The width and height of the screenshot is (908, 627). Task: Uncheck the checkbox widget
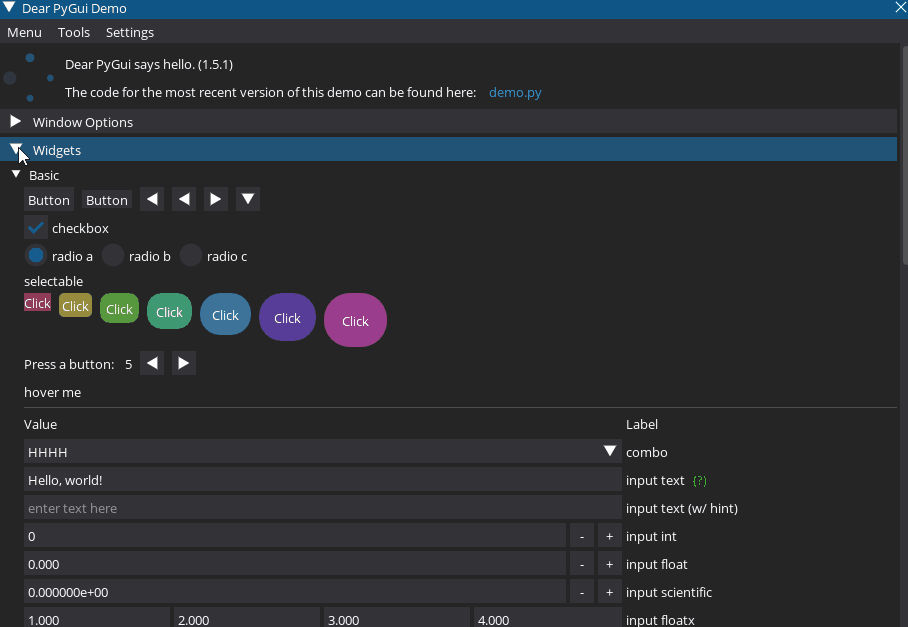[x=35, y=227]
